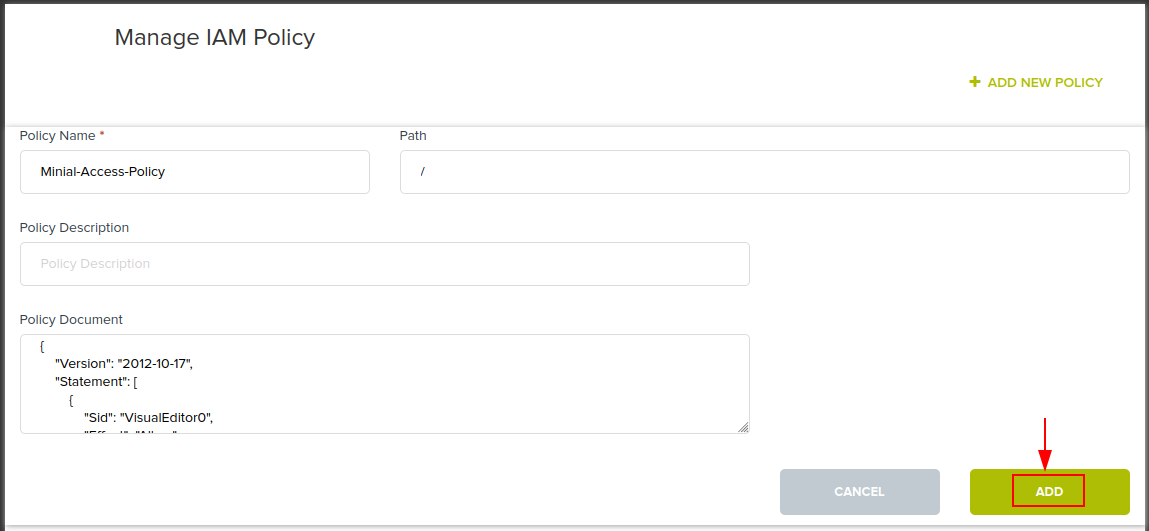Click into the Path text field

[x=764, y=172]
